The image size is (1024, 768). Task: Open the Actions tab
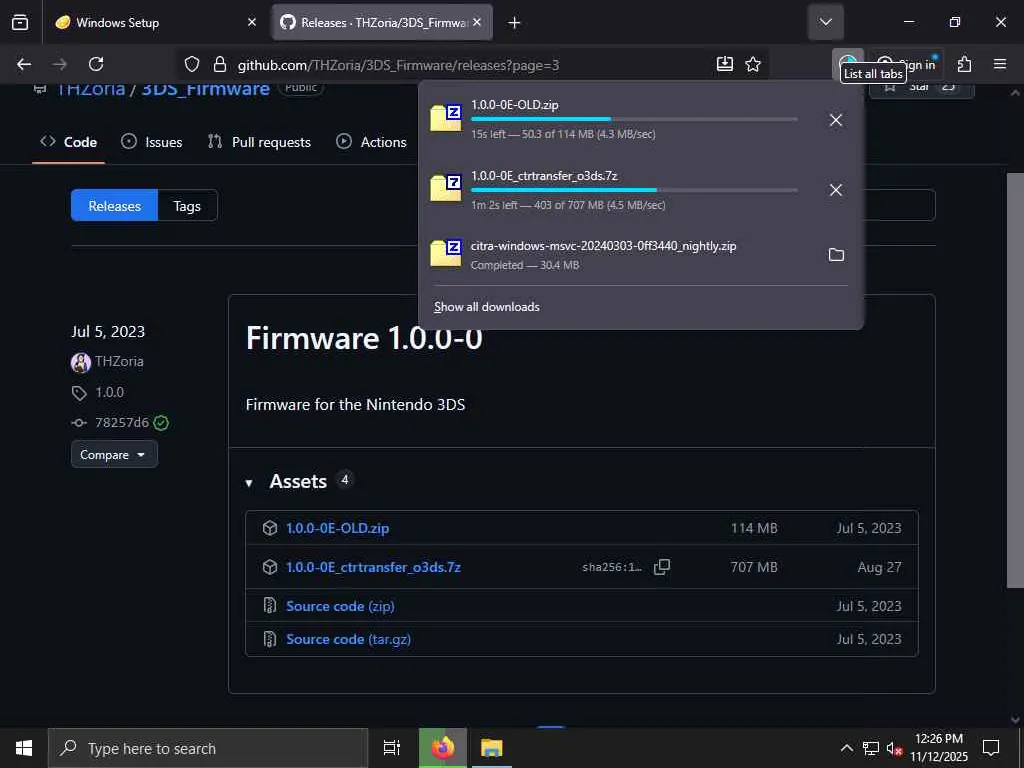point(372,142)
